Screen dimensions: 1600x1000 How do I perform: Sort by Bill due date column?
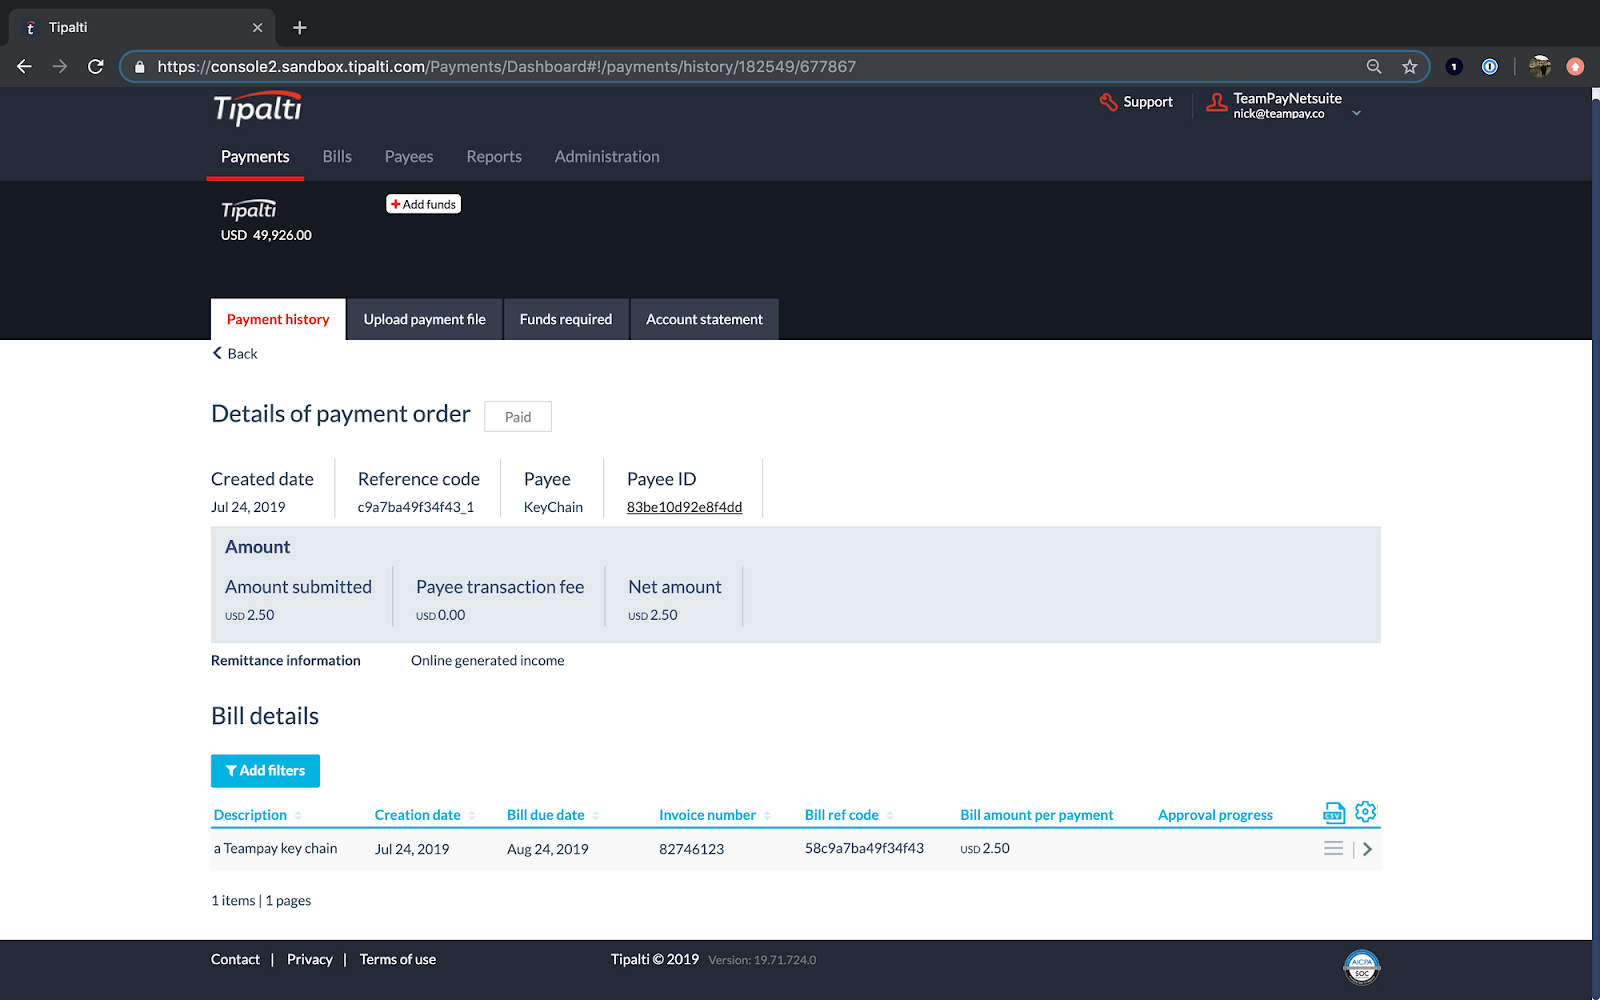tap(553, 815)
